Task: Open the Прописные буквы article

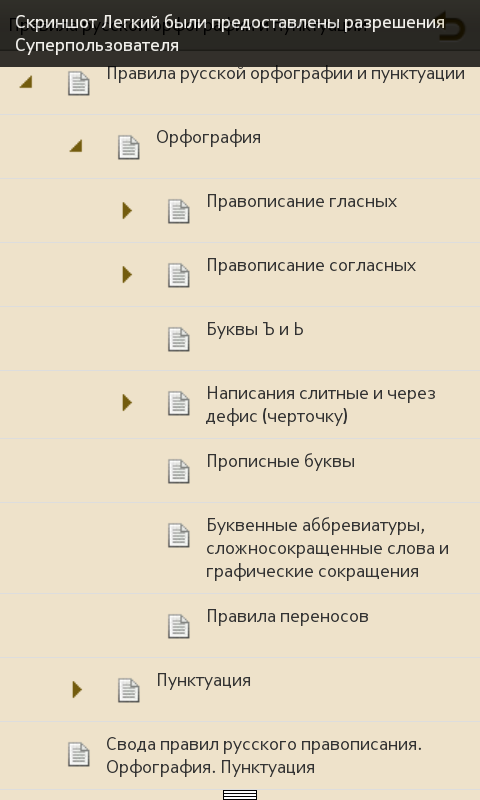Action: [281, 461]
